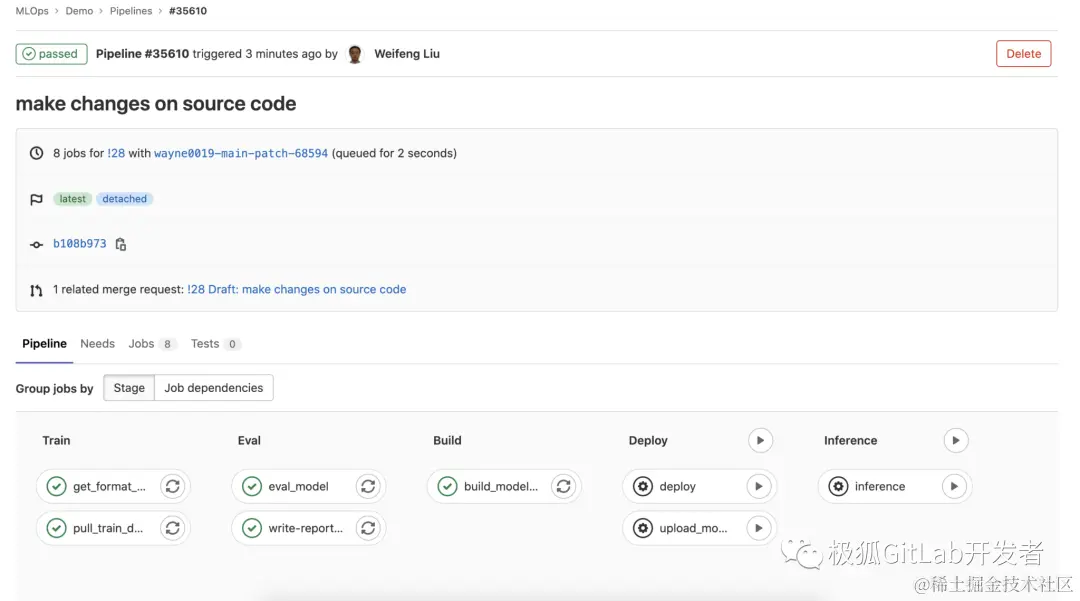Play all Deploy stage jobs
1080x601 pixels.
[760, 440]
